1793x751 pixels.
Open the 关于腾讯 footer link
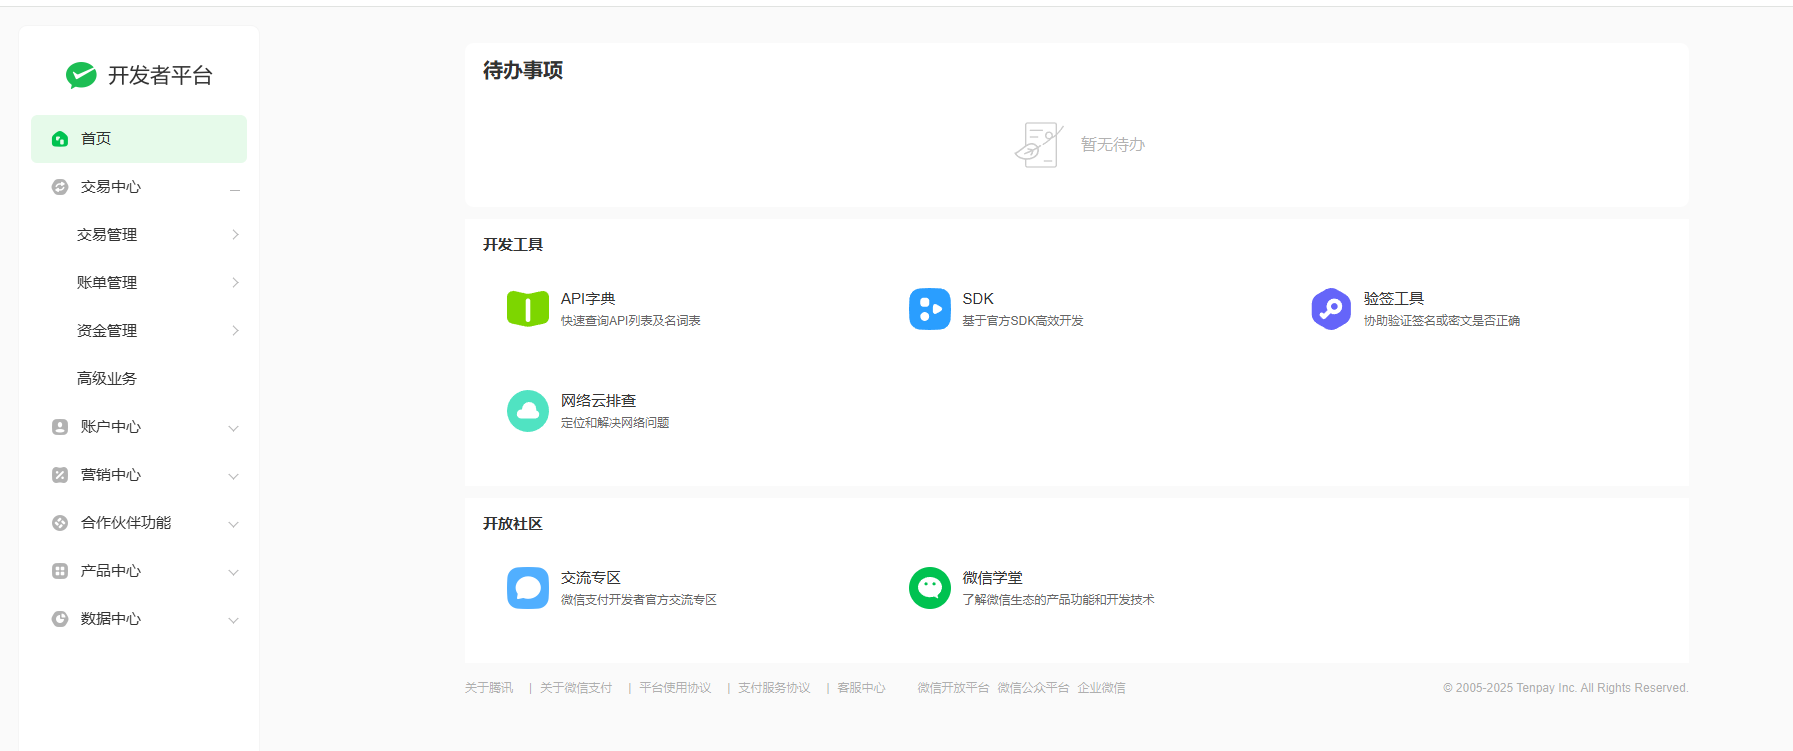(489, 688)
